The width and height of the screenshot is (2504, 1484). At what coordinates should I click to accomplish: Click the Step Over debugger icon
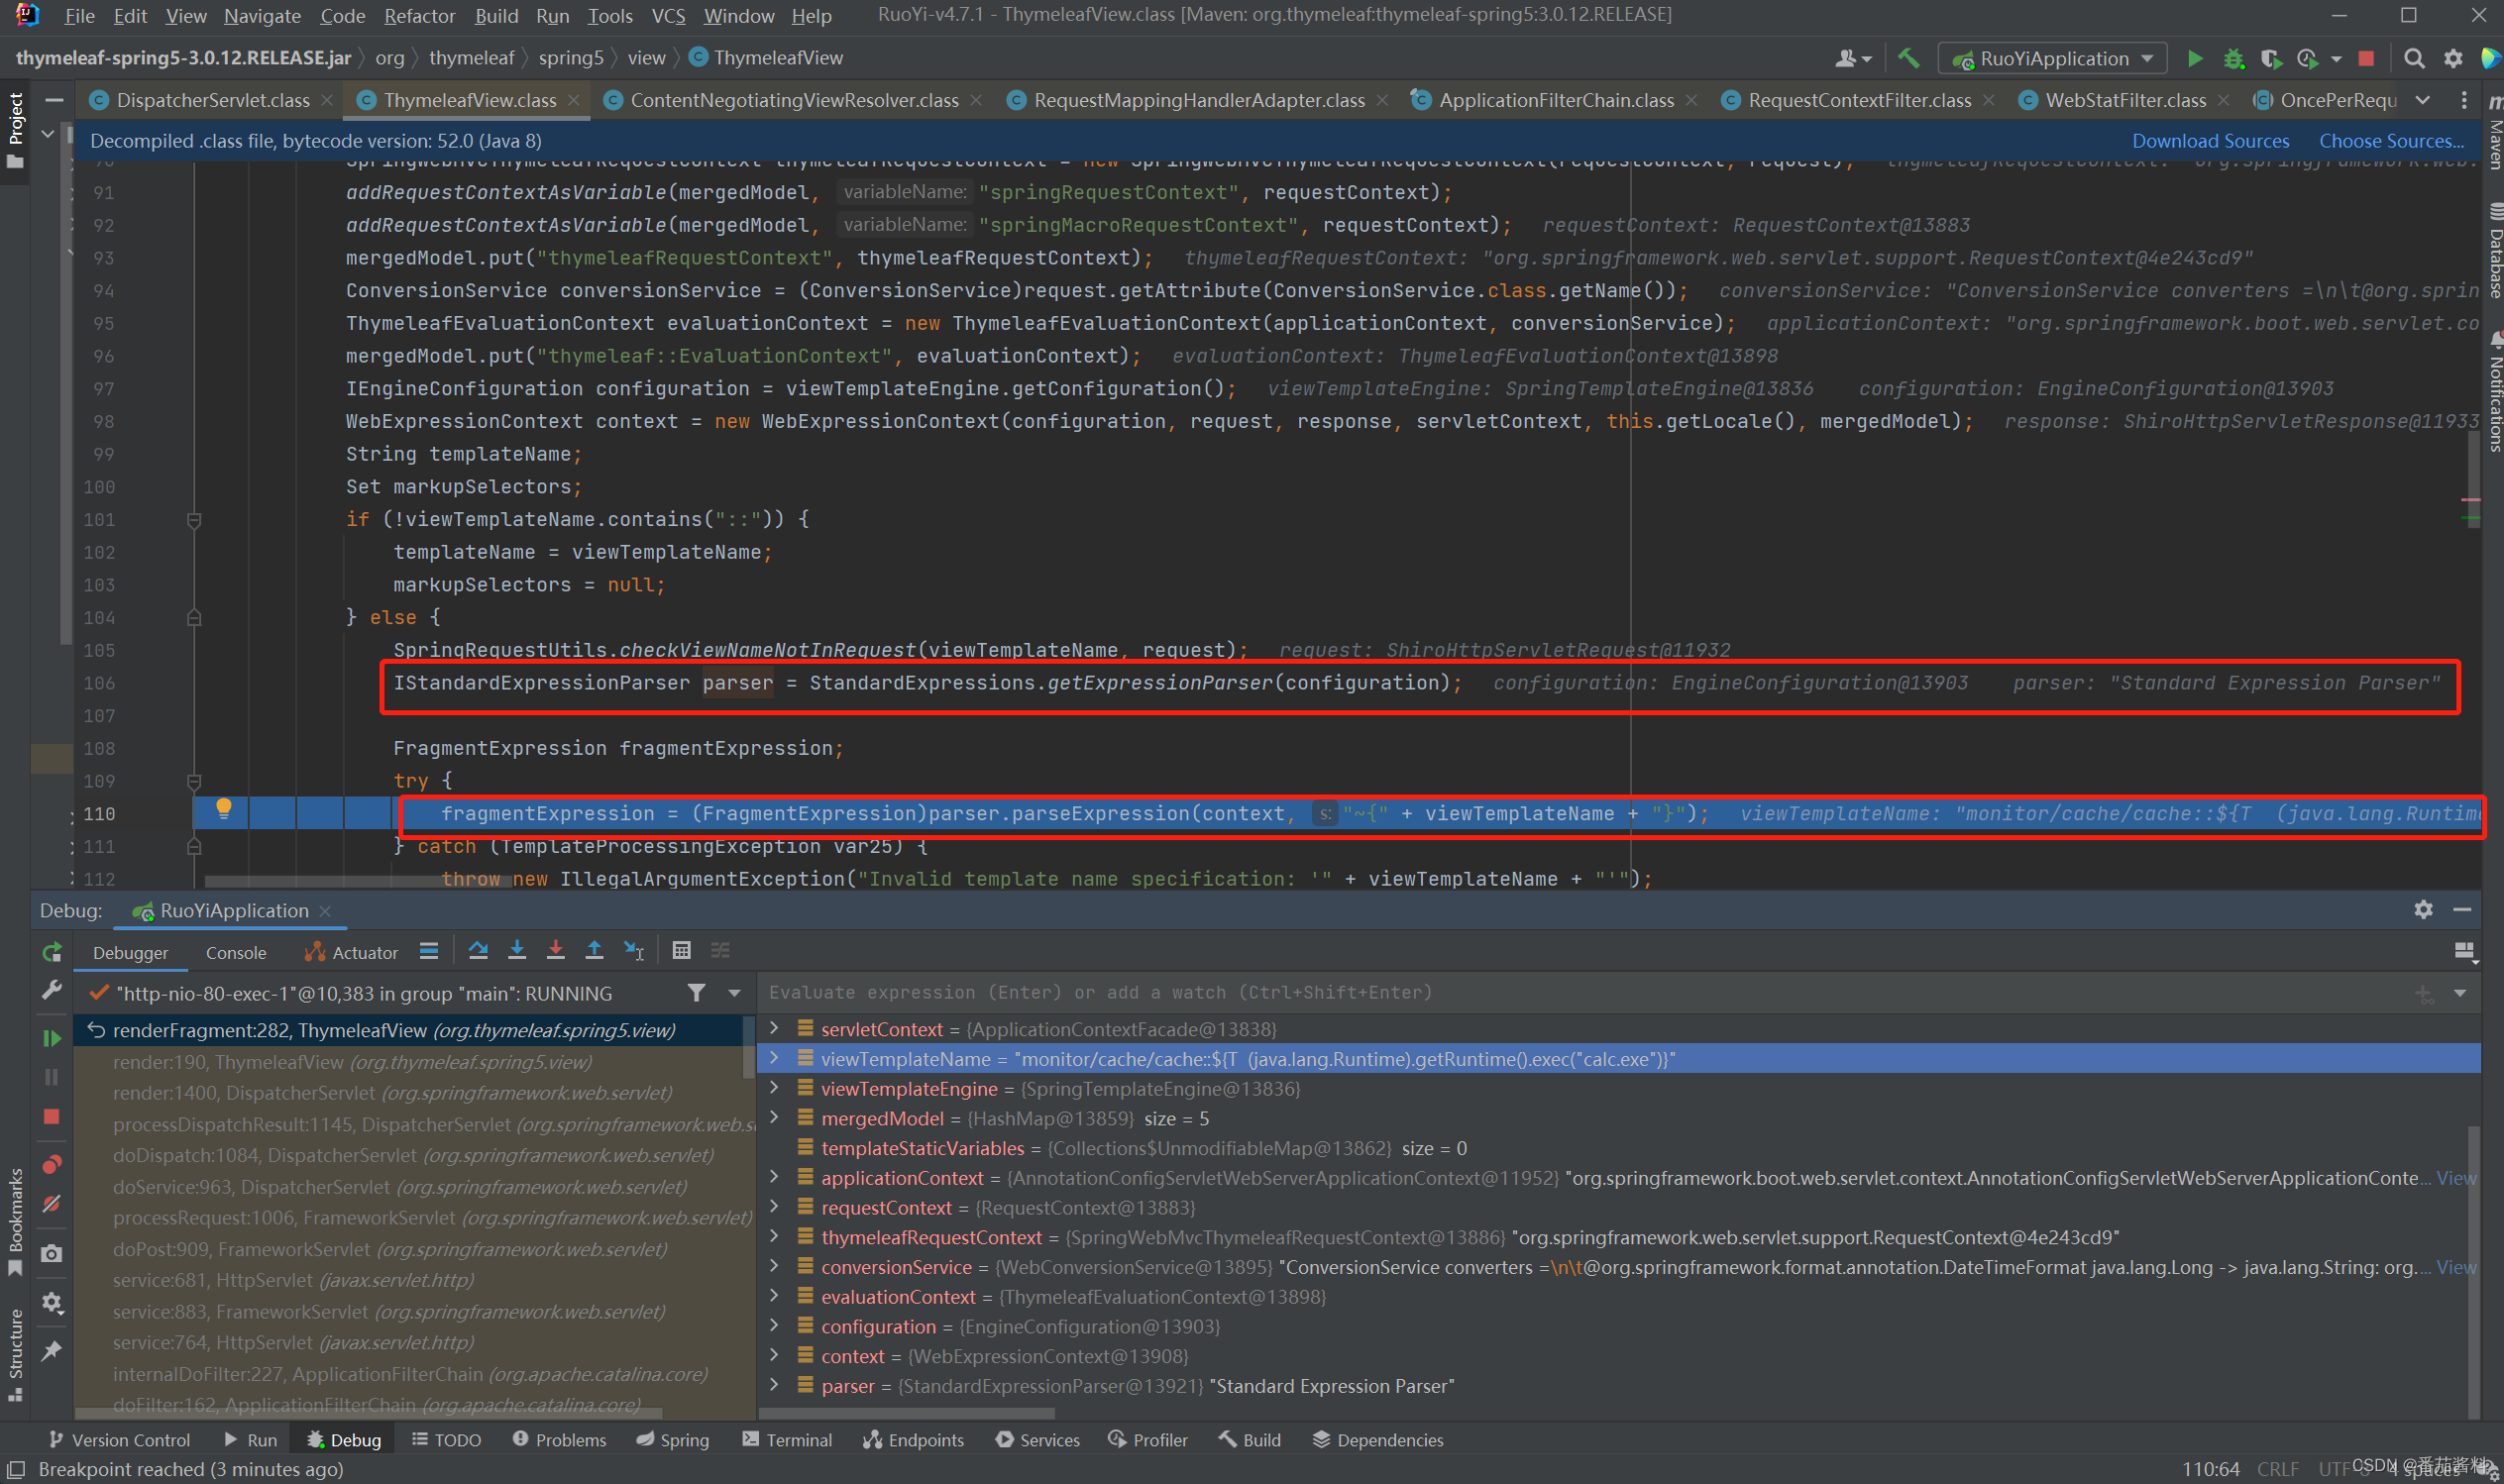point(478,951)
